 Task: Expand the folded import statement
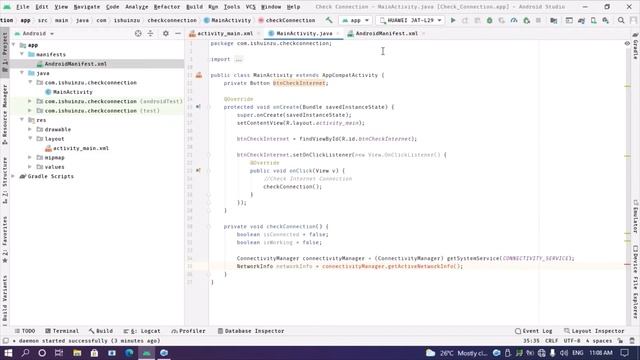click(x=239, y=59)
